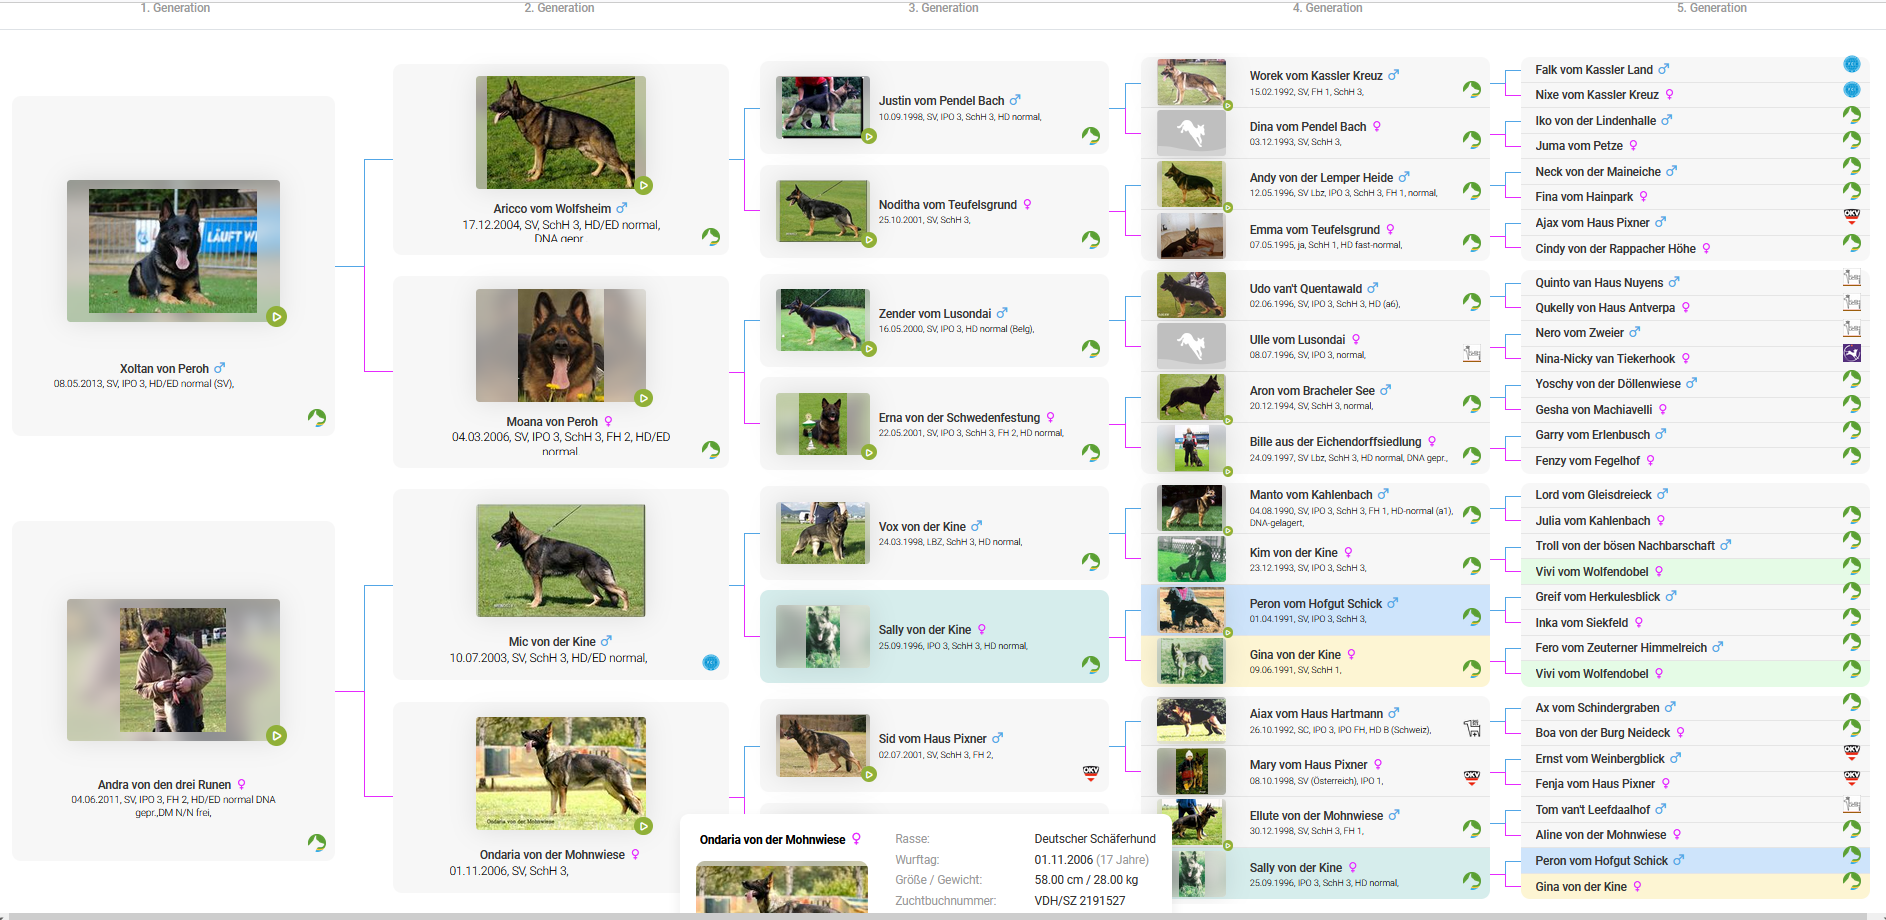This screenshot has width=1886, height=920.
Task: Click Vox von der Kine dog photo
Action: (x=823, y=533)
